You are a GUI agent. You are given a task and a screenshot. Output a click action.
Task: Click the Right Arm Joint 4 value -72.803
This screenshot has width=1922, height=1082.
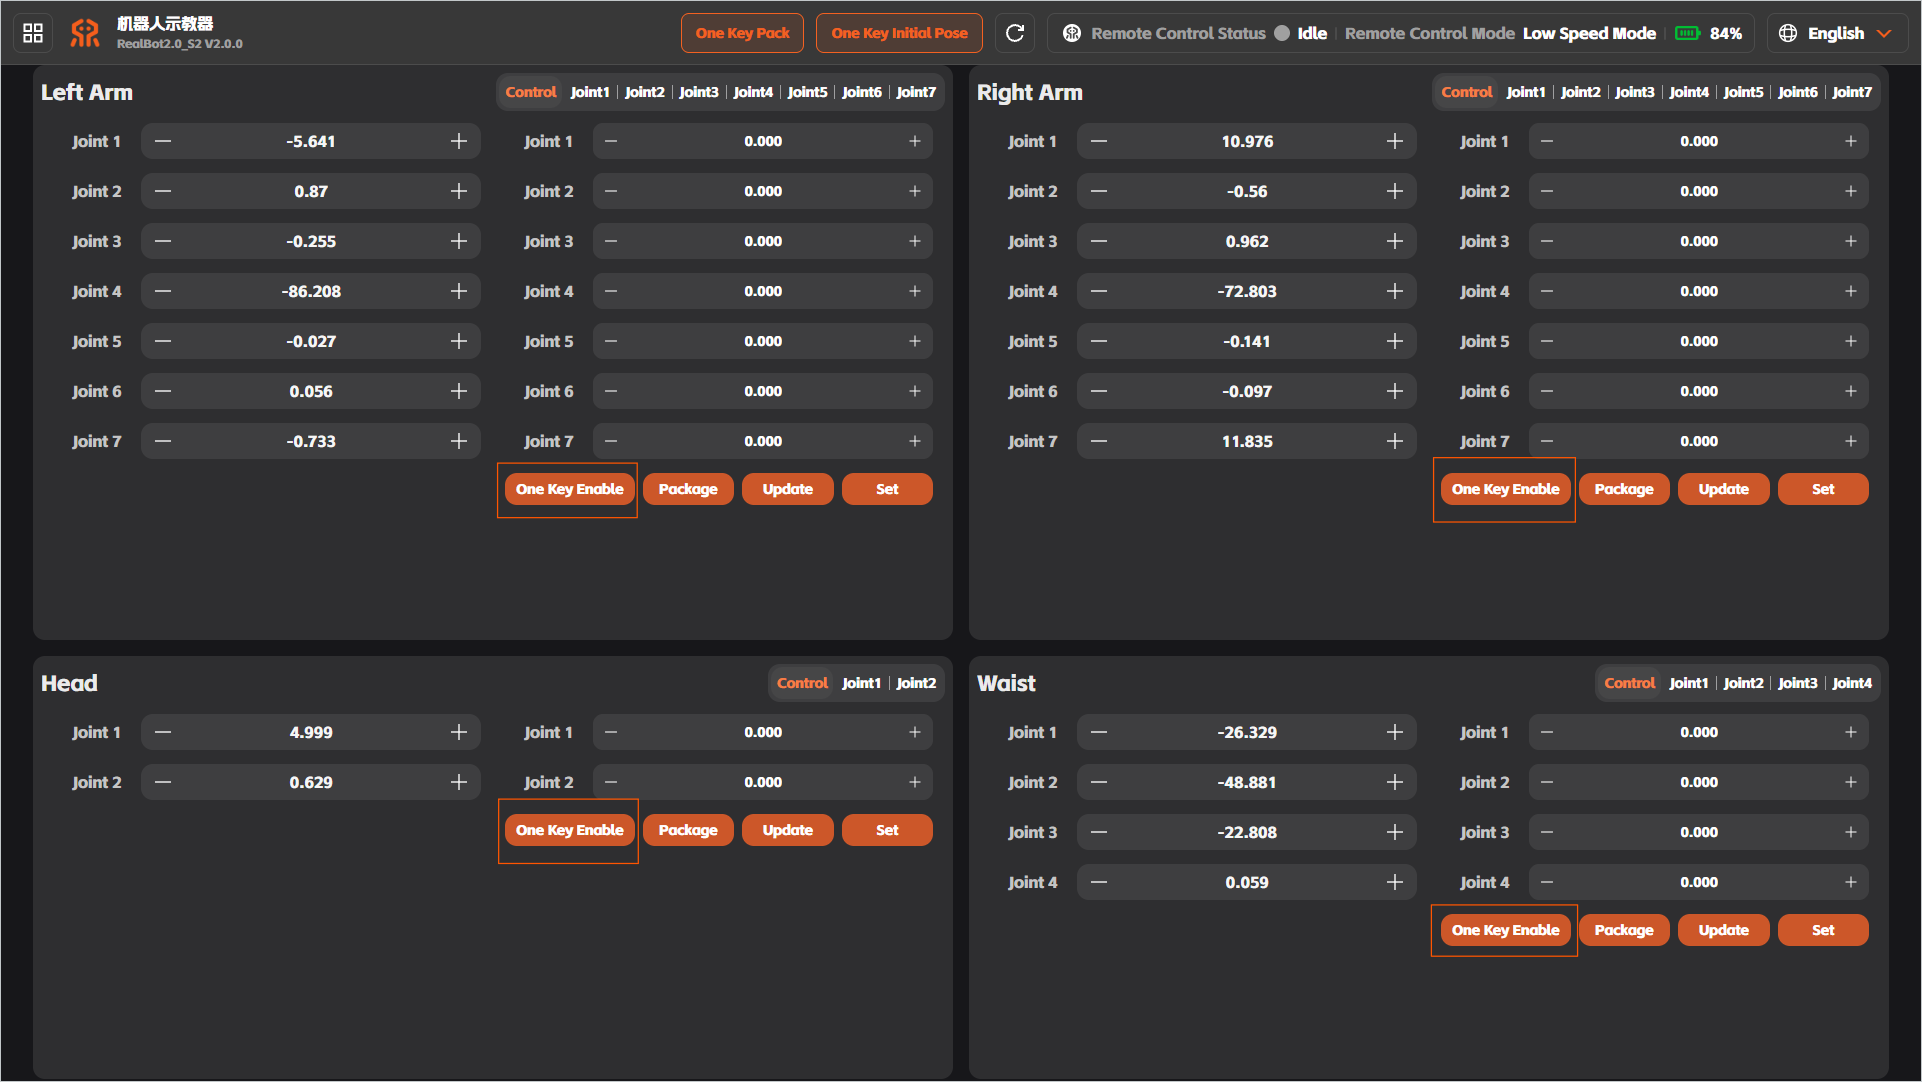click(1247, 291)
